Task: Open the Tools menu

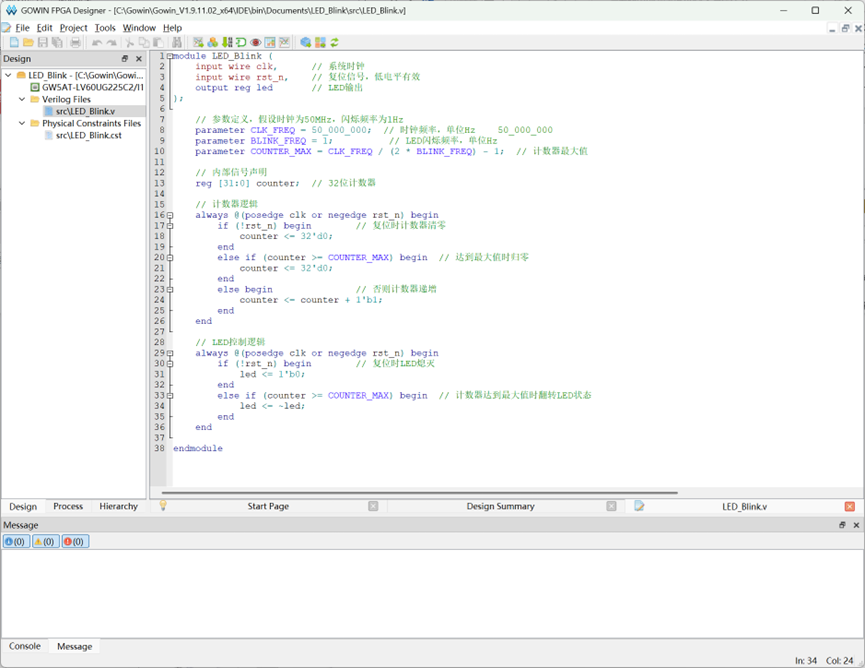Action: tap(105, 28)
